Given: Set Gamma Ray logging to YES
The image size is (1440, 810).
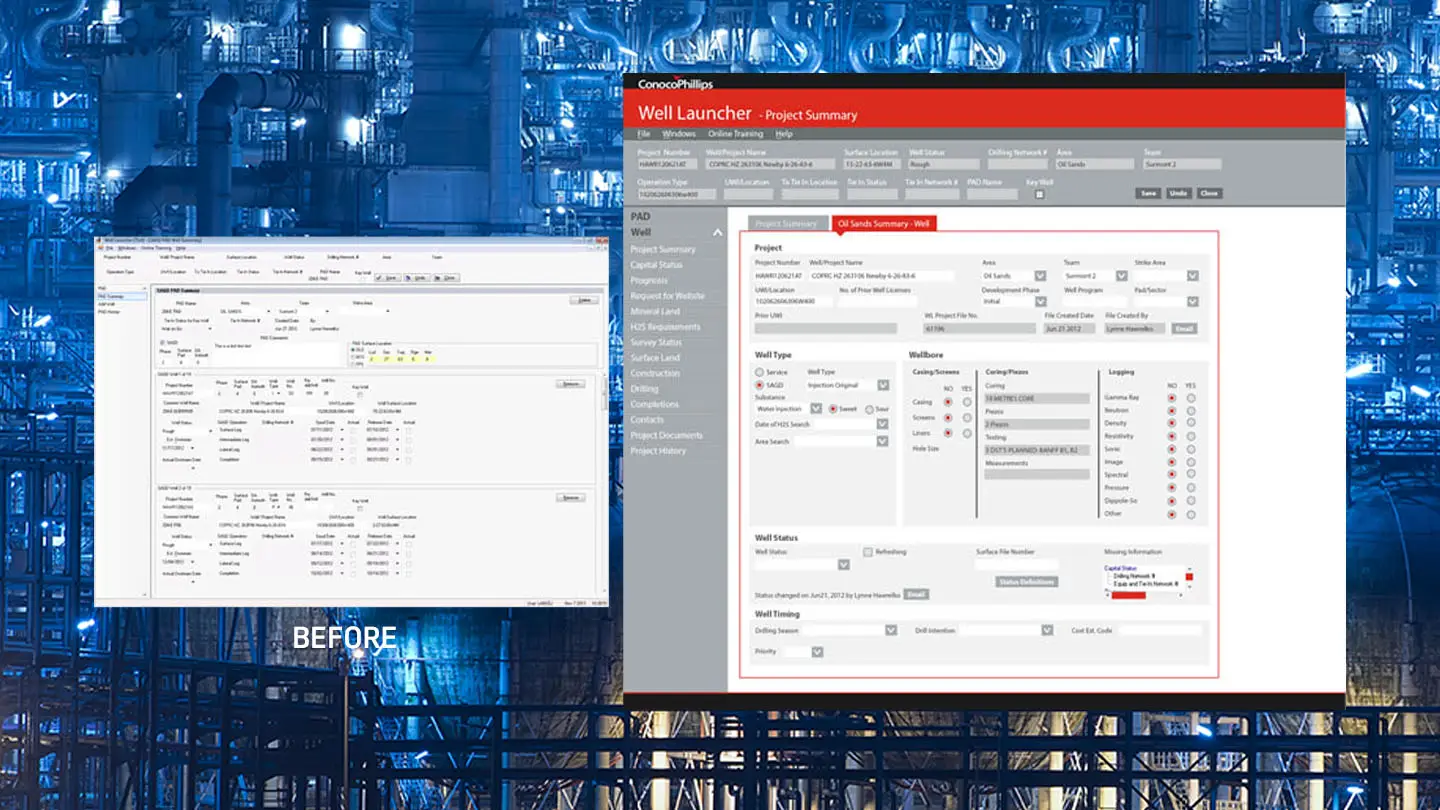Looking at the screenshot, I should tap(1190, 398).
